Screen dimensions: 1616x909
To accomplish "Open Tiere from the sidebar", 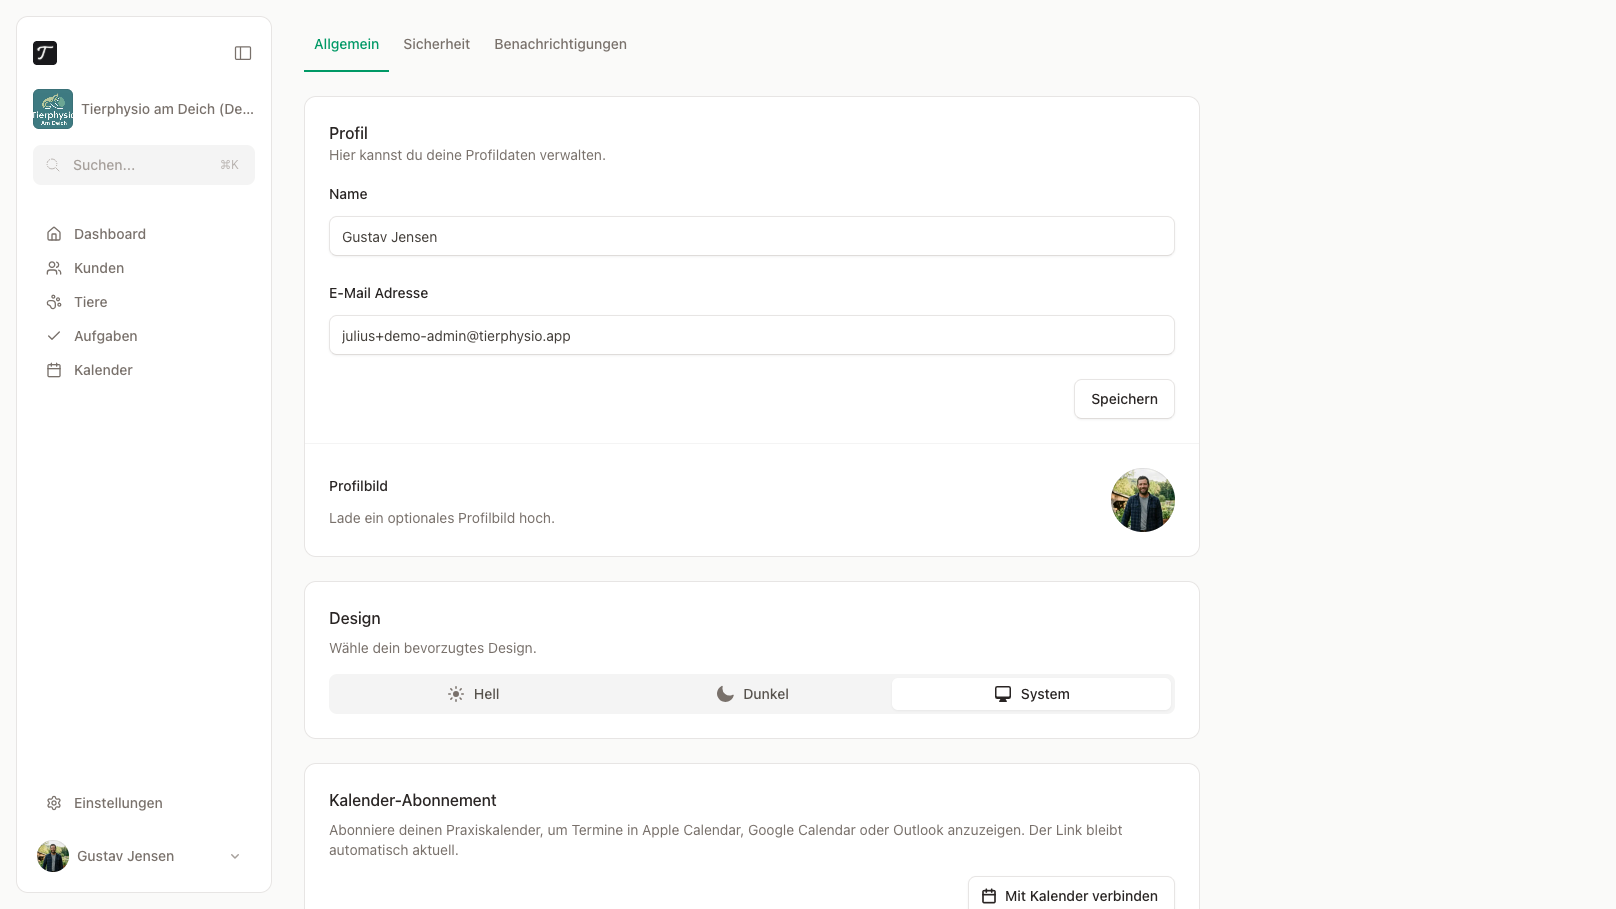I will [x=144, y=302].
